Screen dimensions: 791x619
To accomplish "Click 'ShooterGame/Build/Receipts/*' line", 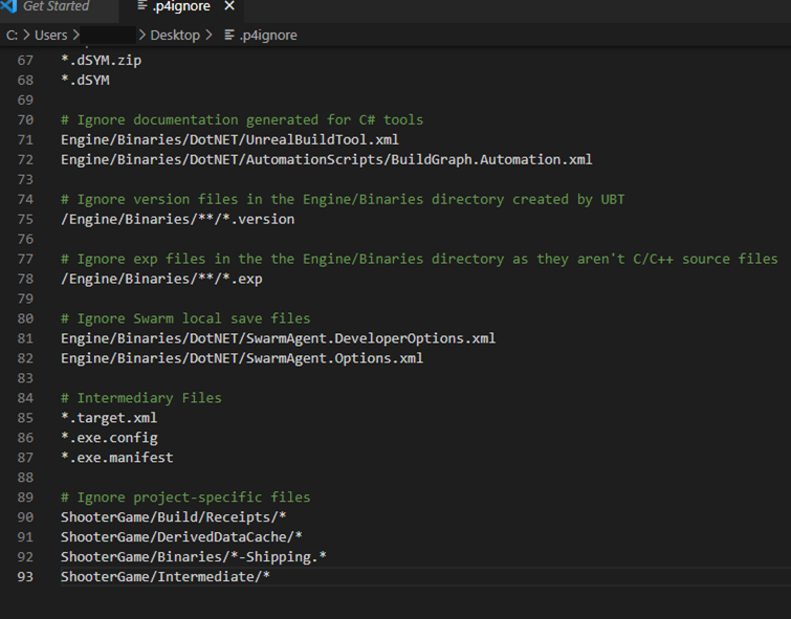I will pos(174,517).
